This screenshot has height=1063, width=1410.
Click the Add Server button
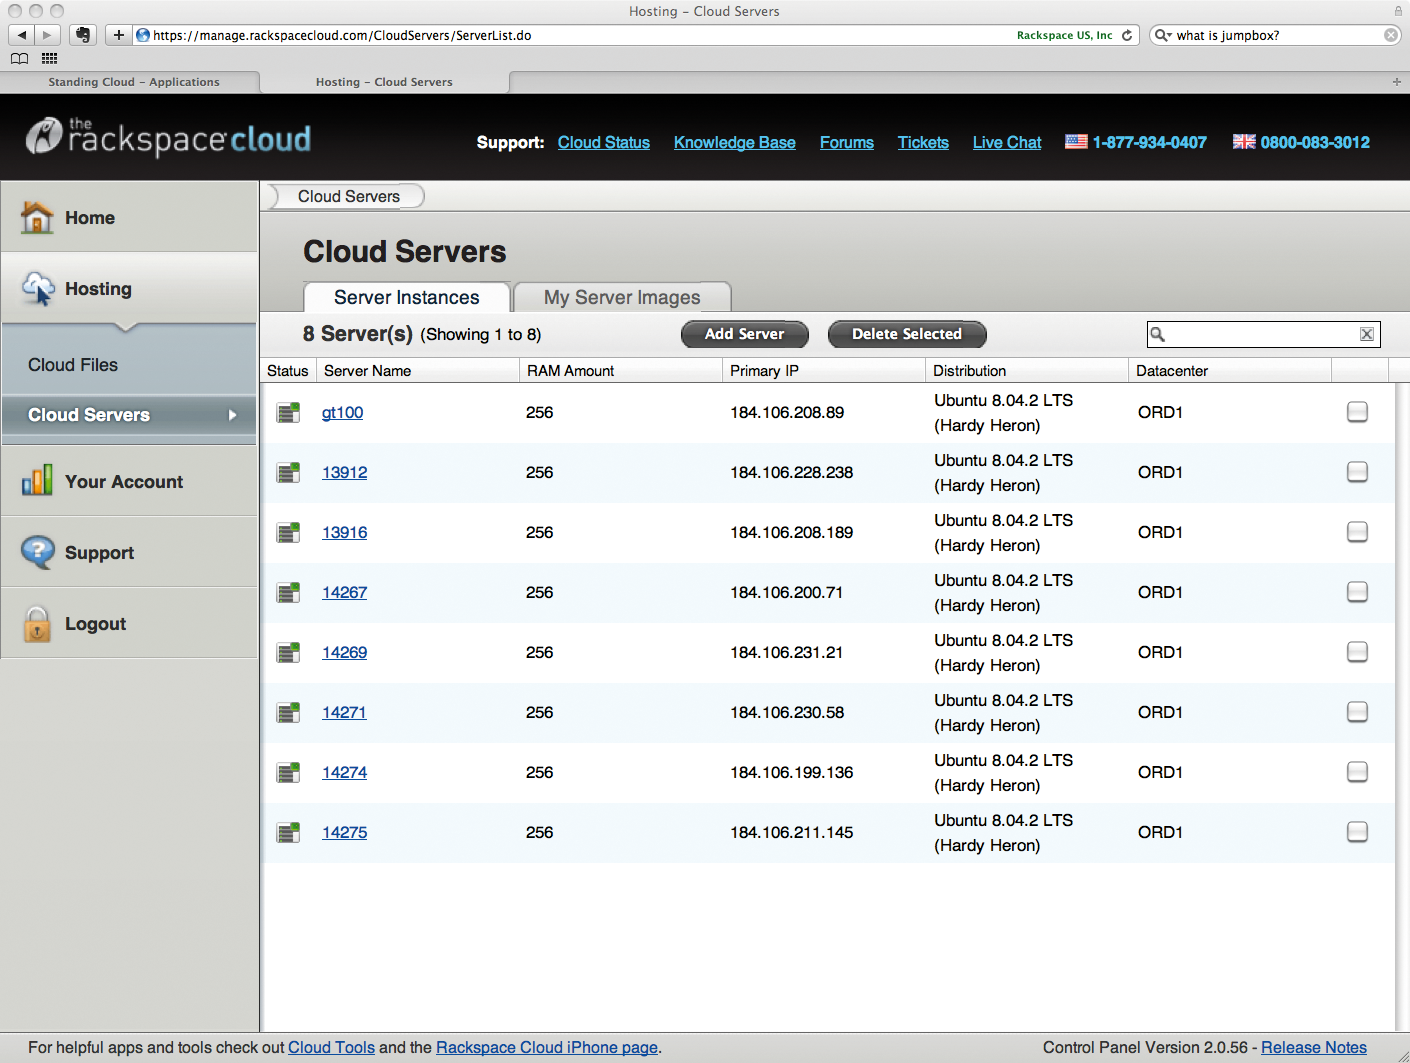click(x=745, y=334)
